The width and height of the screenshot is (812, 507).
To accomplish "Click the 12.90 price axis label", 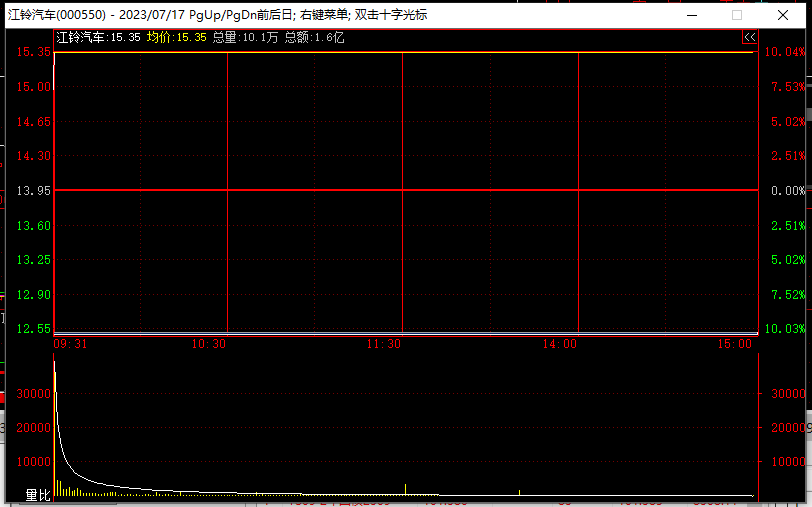I will pos(34,294).
